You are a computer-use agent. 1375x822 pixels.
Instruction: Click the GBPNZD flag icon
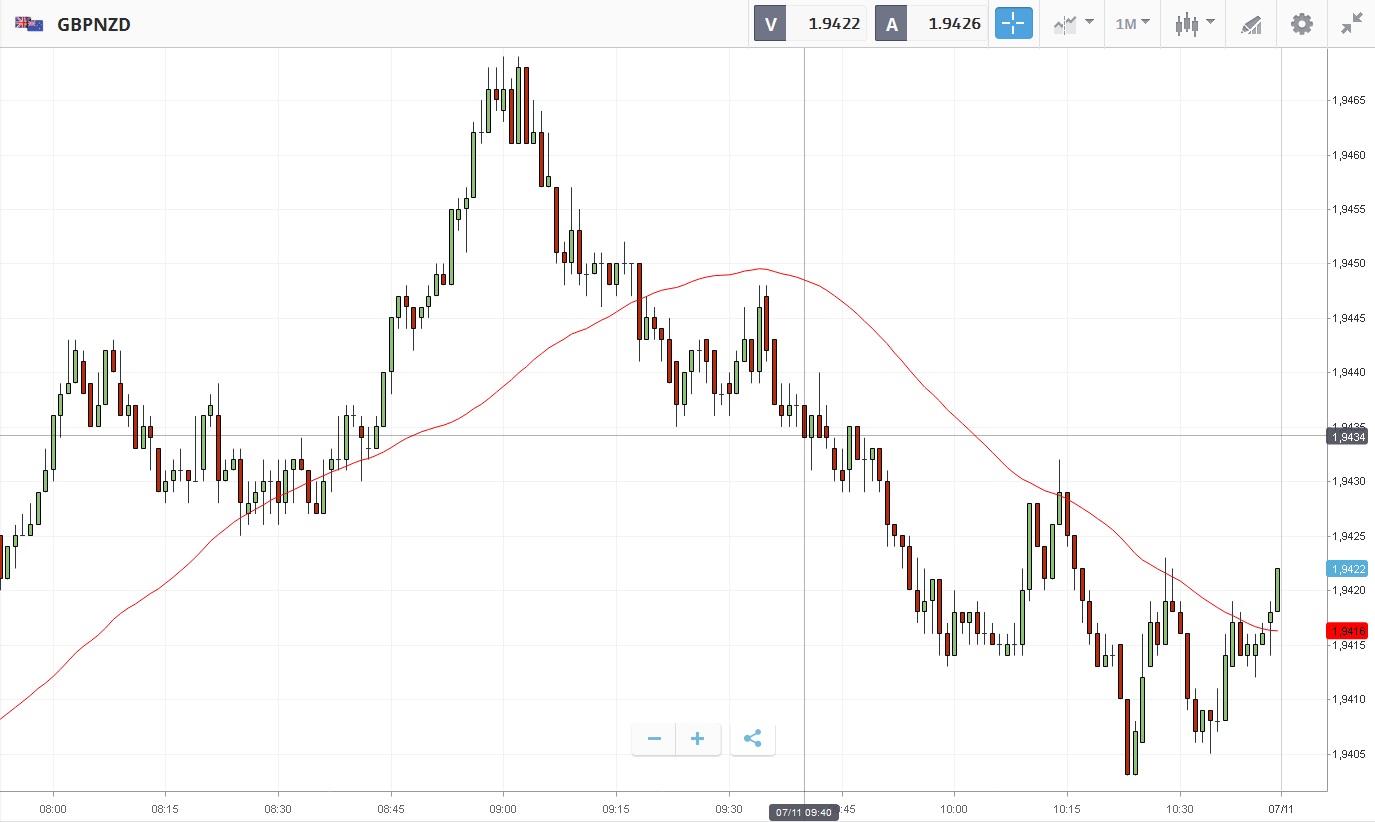[29, 23]
